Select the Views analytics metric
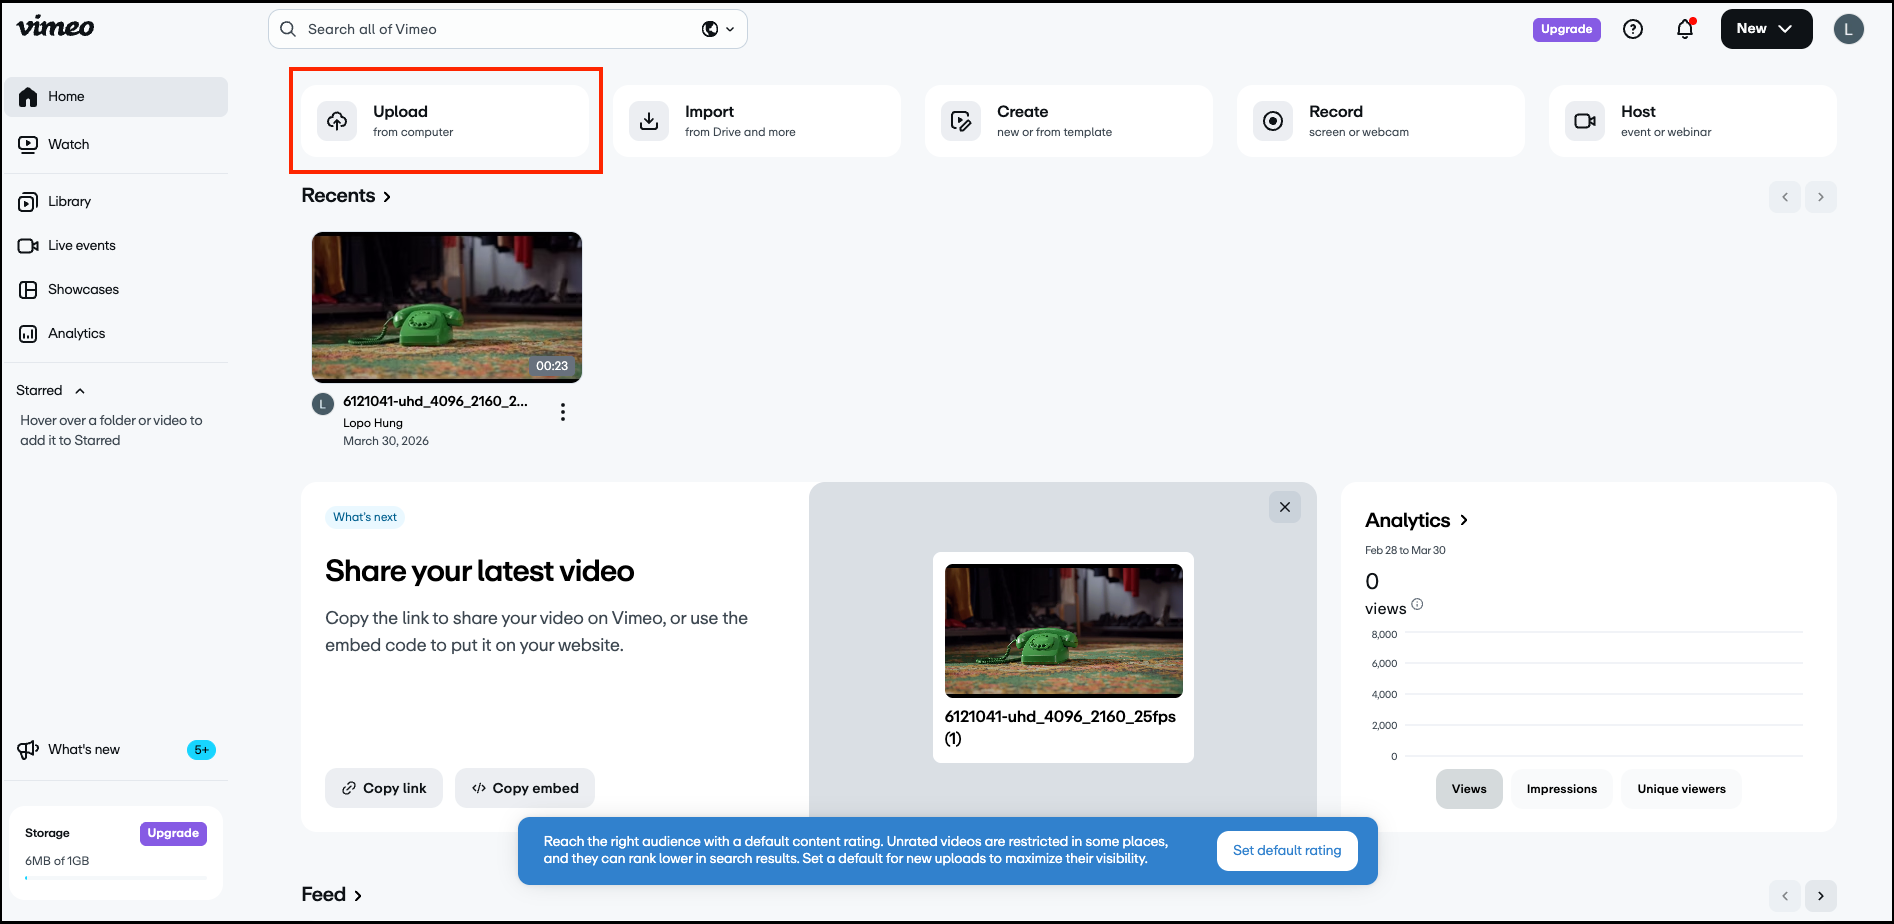The image size is (1894, 924). tap(1469, 789)
